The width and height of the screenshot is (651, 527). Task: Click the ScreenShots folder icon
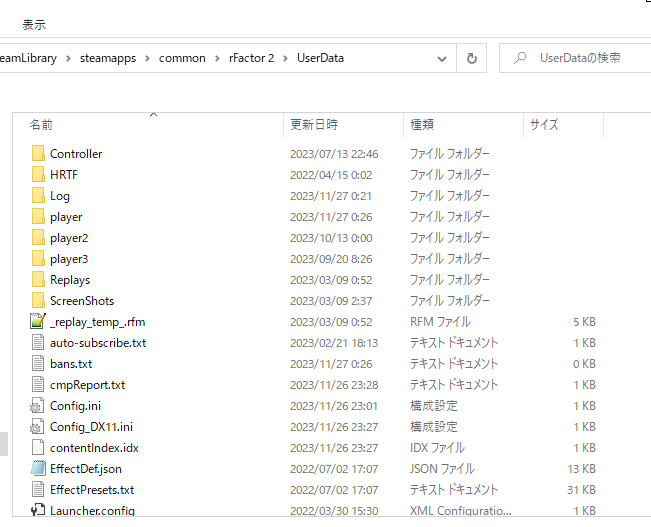click(x=38, y=300)
